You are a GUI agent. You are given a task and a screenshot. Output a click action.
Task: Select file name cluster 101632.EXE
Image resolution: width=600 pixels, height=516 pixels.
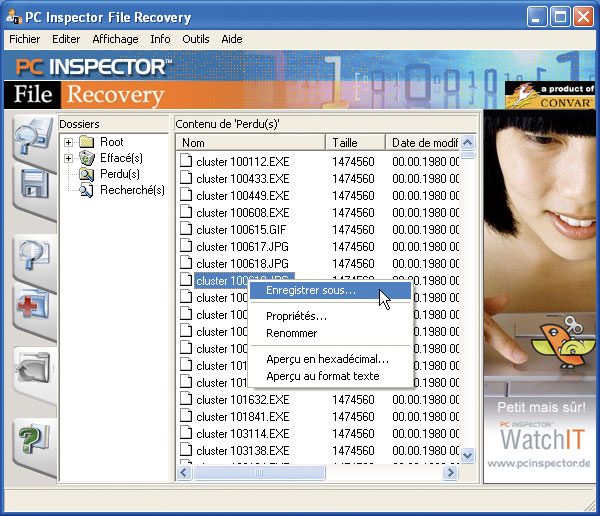point(243,400)
